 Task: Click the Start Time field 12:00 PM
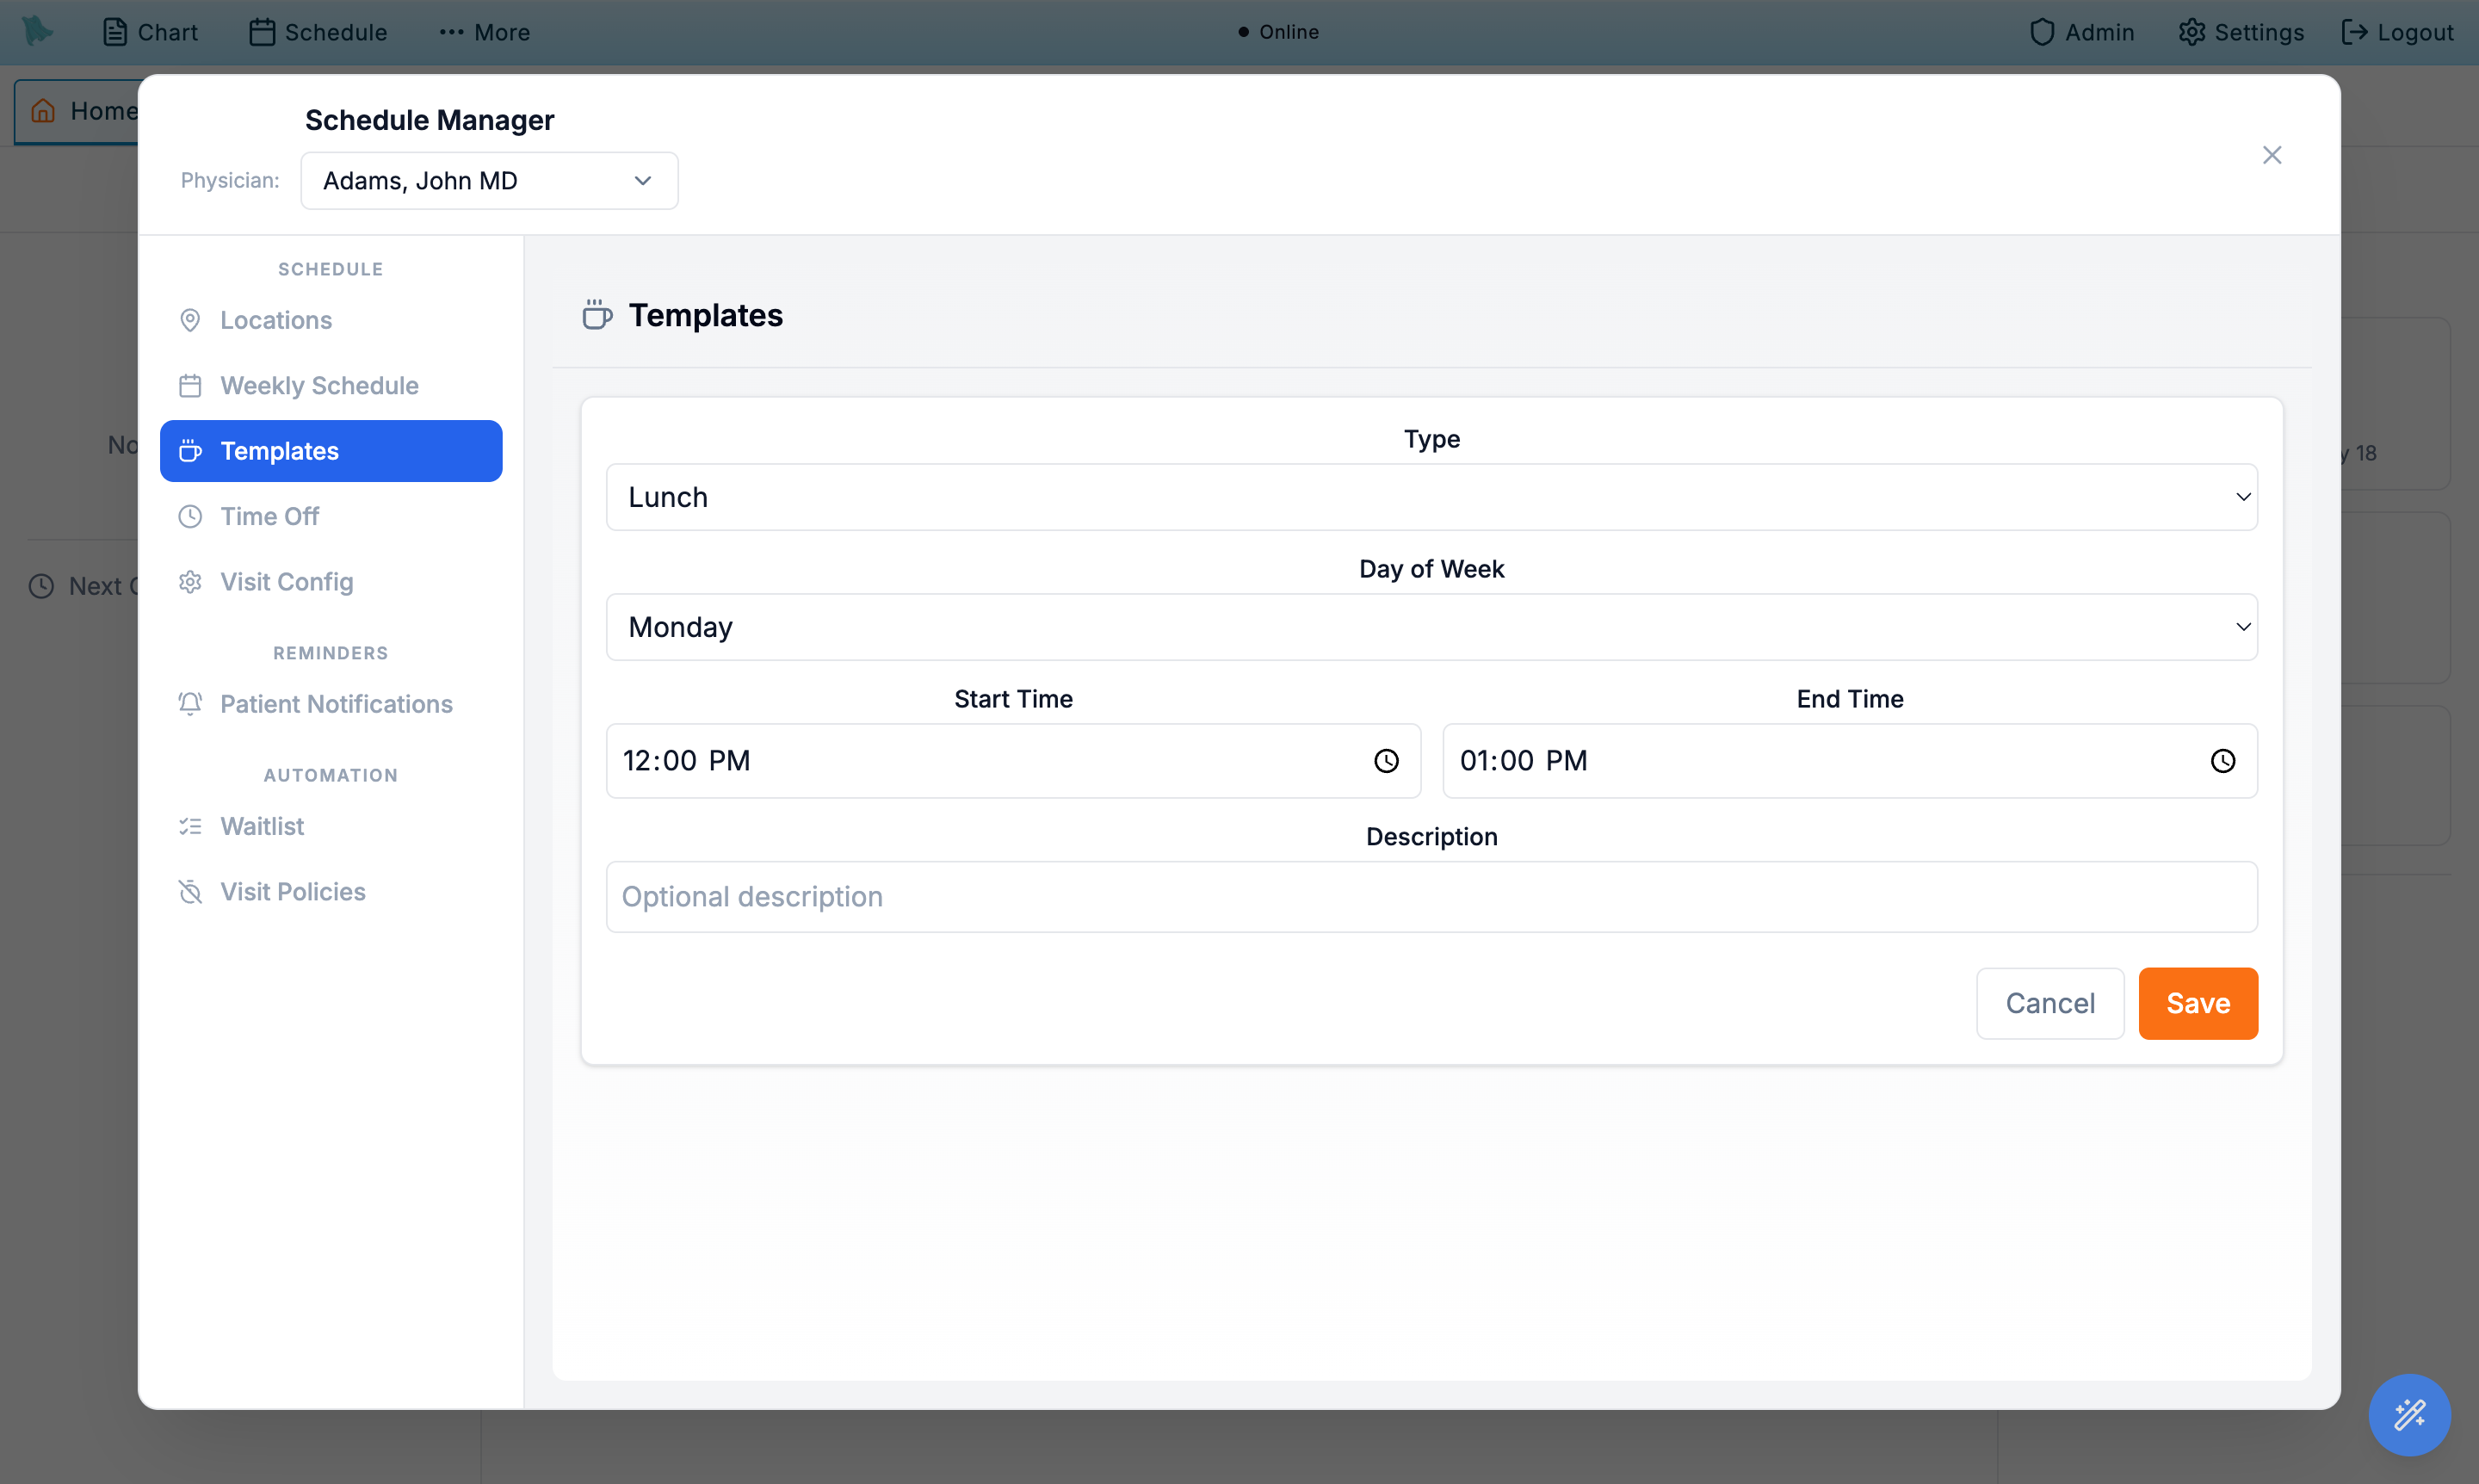pos(1013,761)
